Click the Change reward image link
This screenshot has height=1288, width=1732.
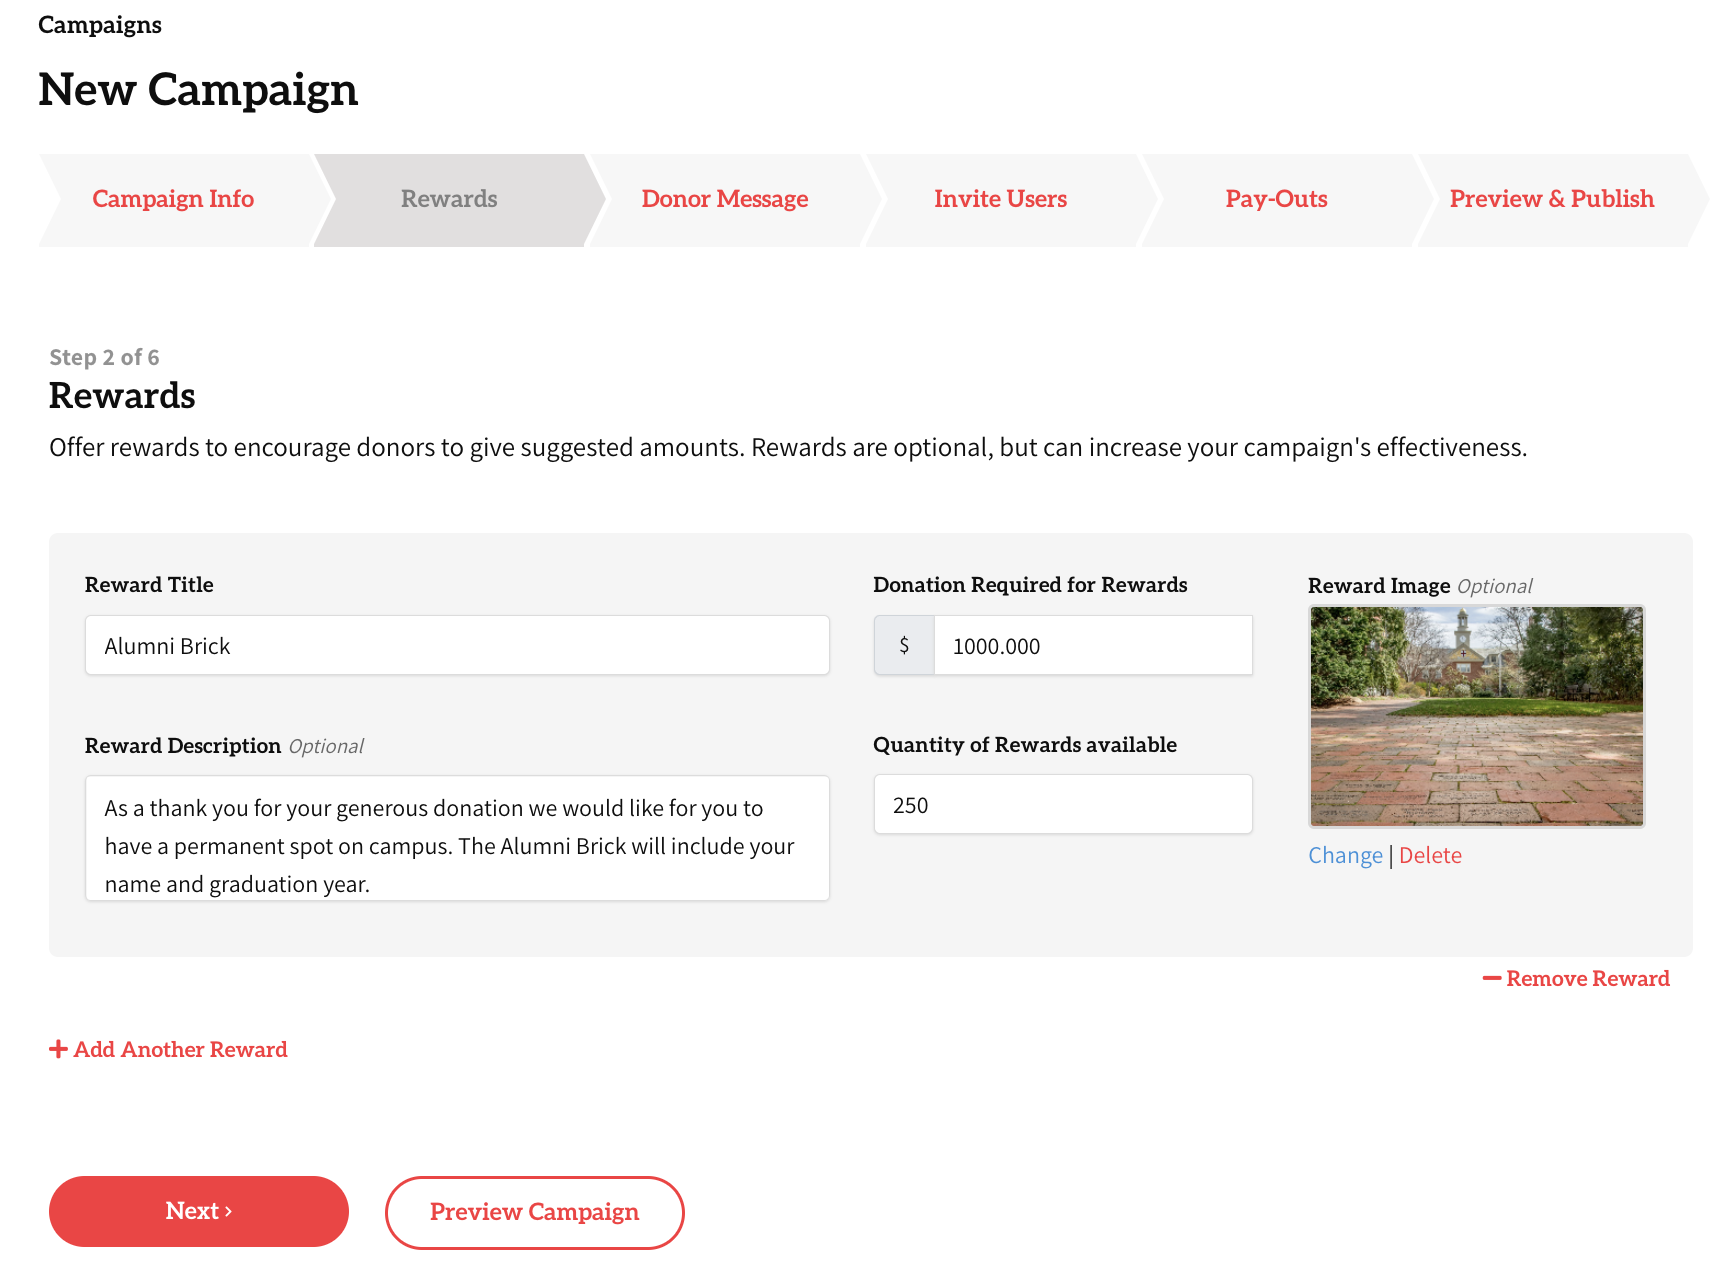[1345, 855]
